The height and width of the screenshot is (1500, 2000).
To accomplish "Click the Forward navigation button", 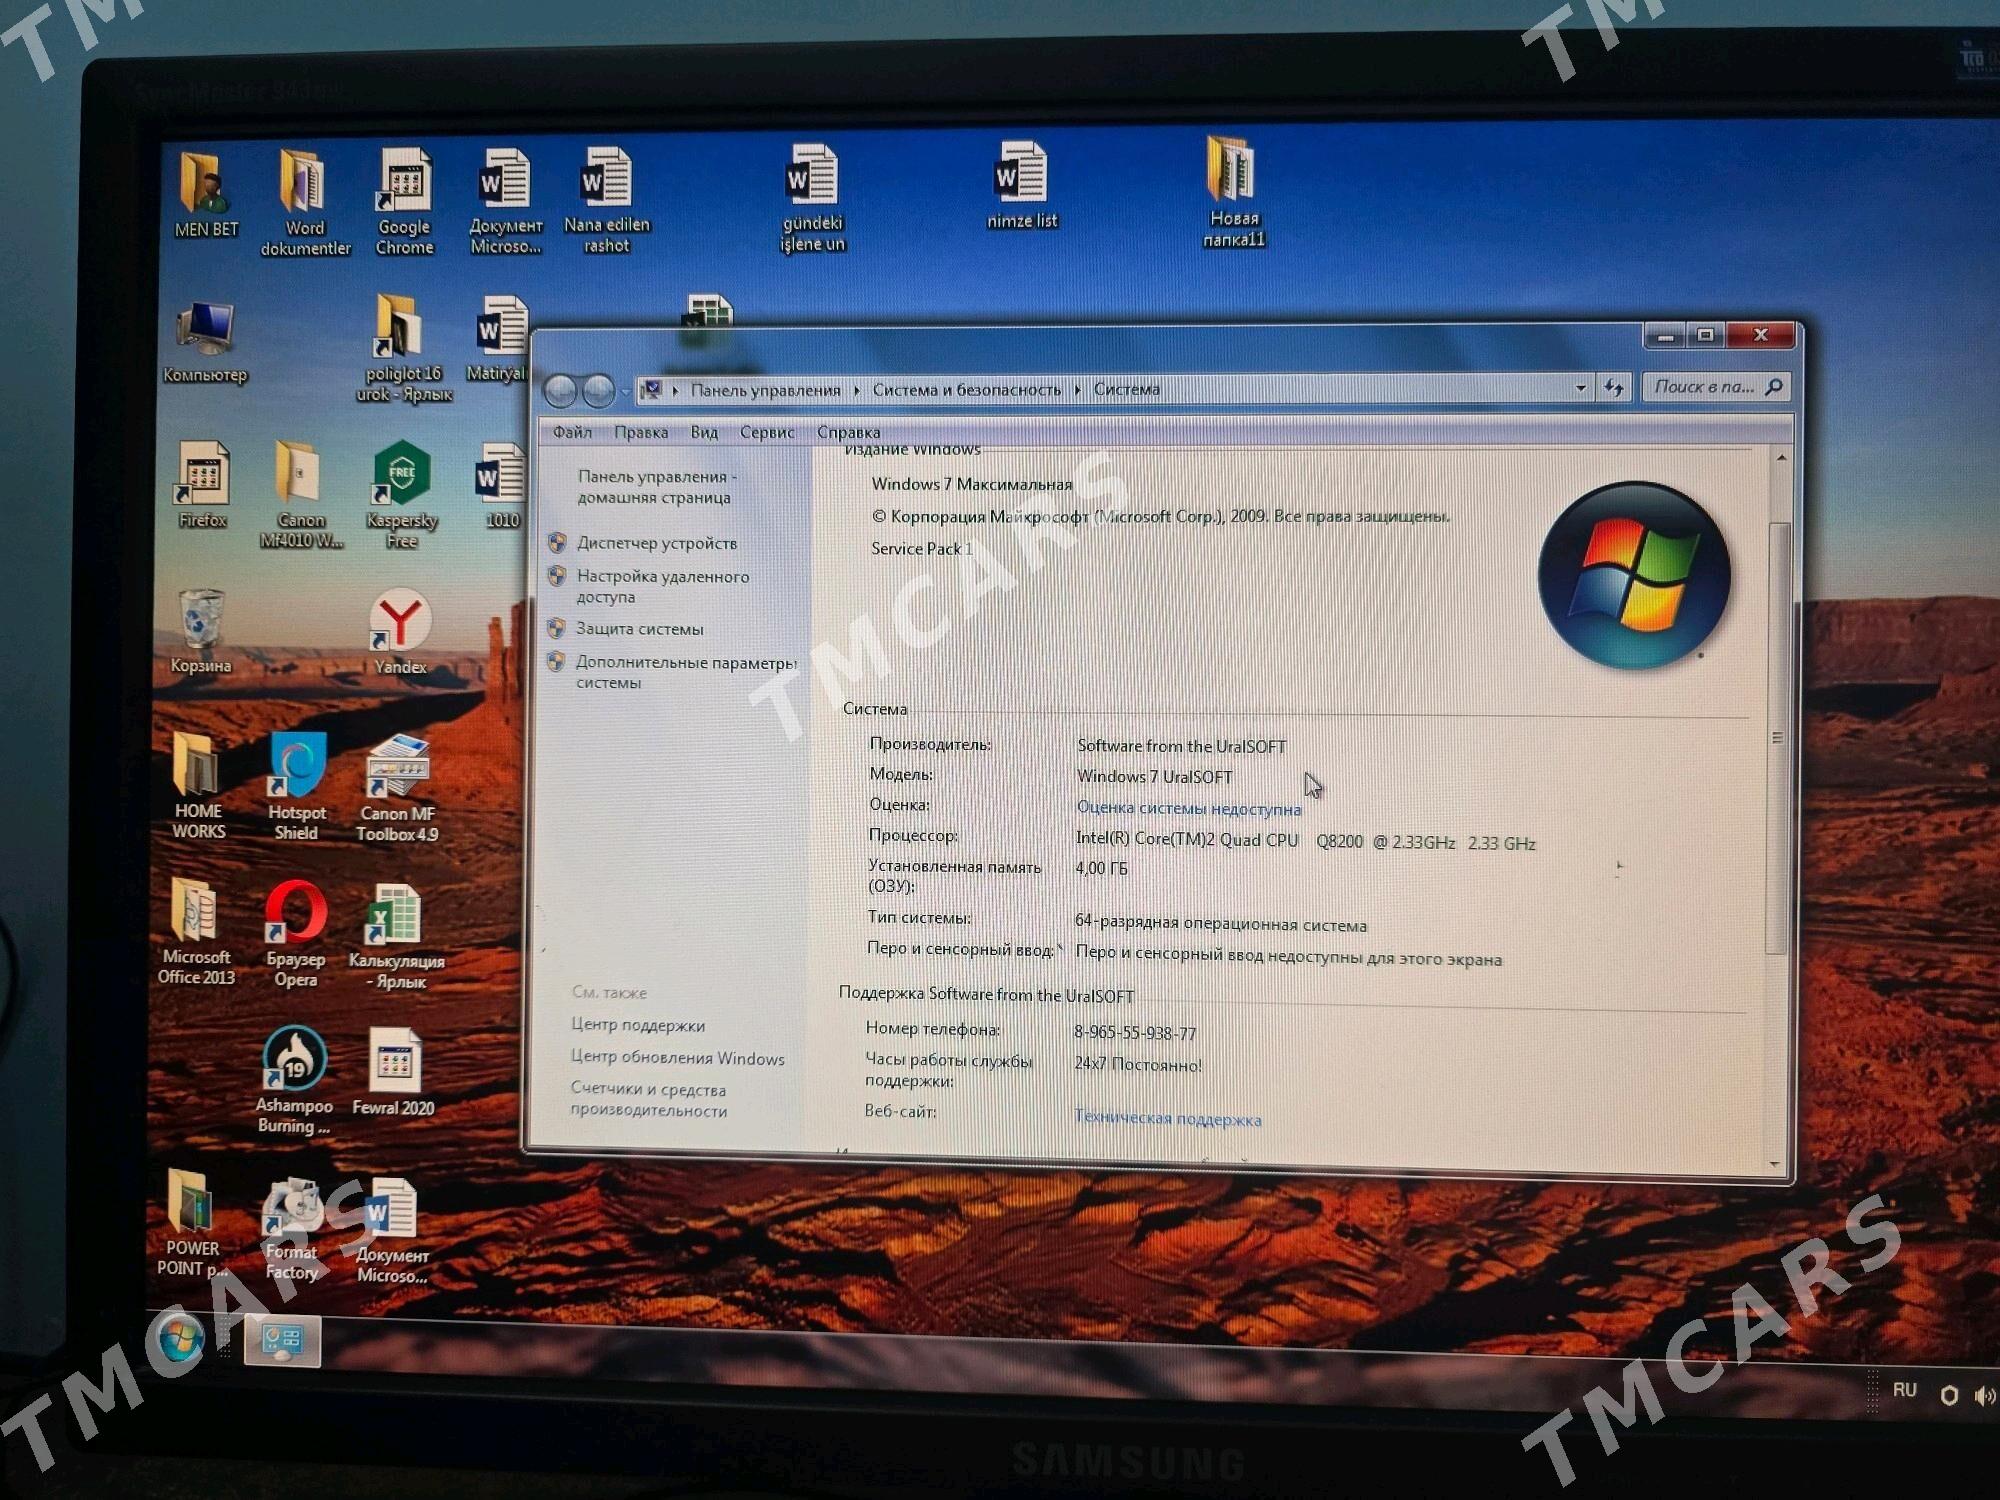I will coord(598,391).
